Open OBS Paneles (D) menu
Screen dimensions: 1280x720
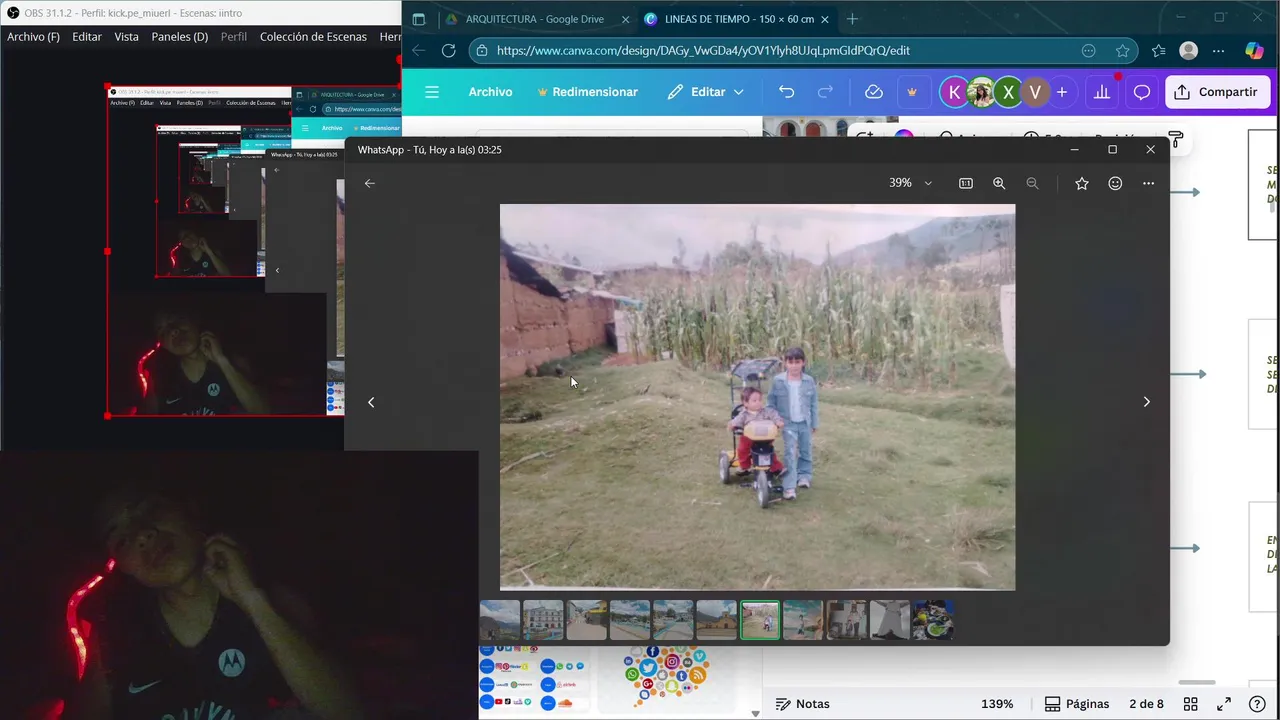click(x=180, y=37)
